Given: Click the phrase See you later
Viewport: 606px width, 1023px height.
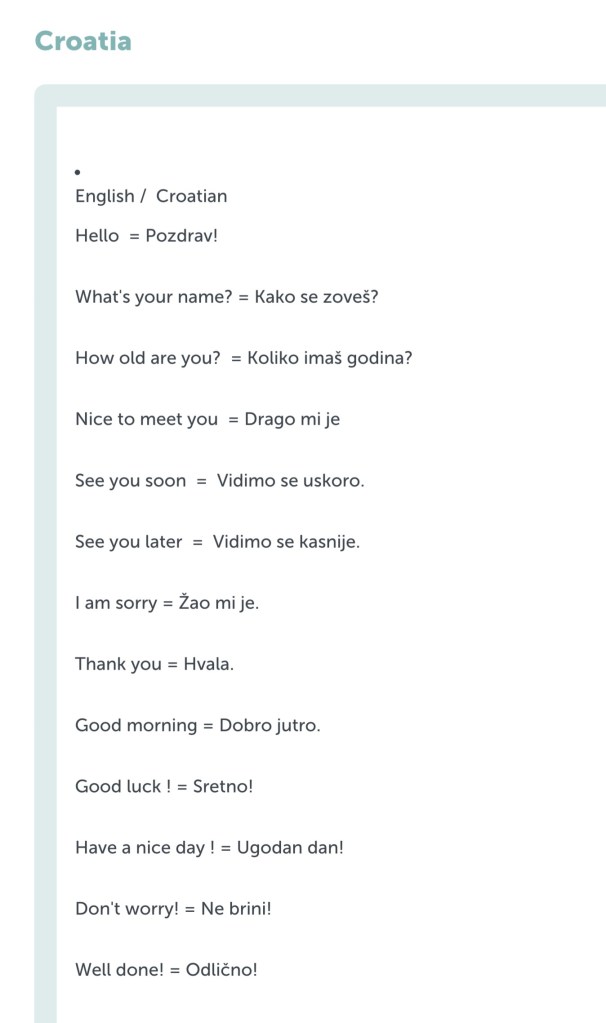Looking at the screenshot, I should [128, 542].
